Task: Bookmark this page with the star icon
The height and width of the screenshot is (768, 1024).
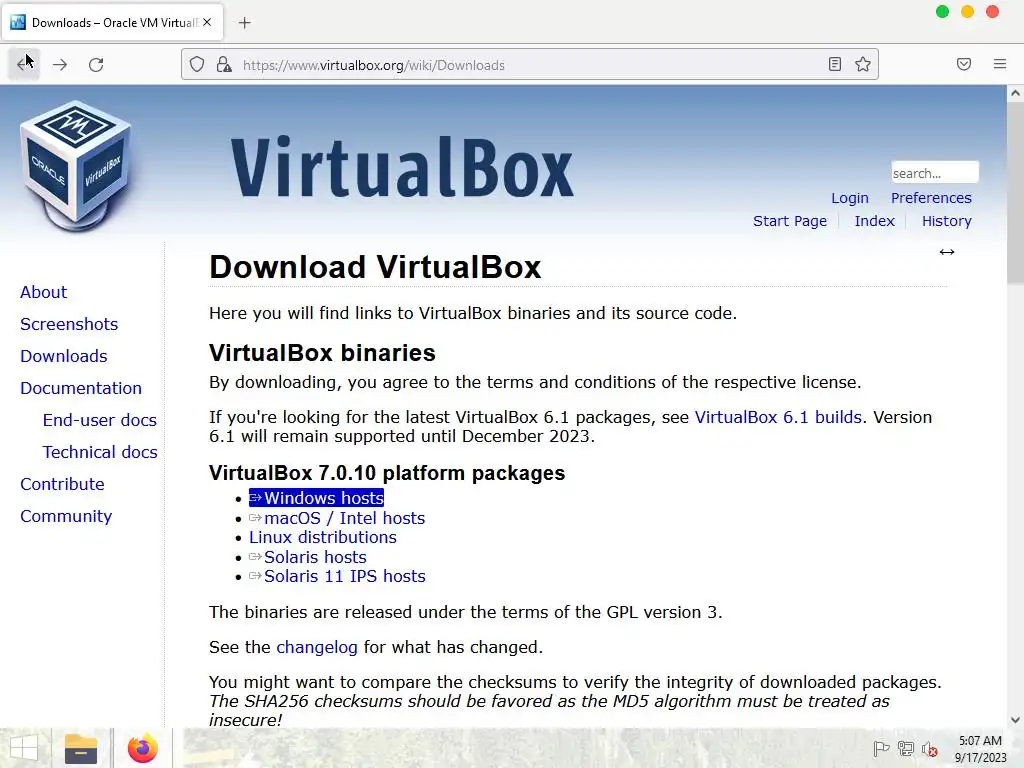Action: (863, 64)
